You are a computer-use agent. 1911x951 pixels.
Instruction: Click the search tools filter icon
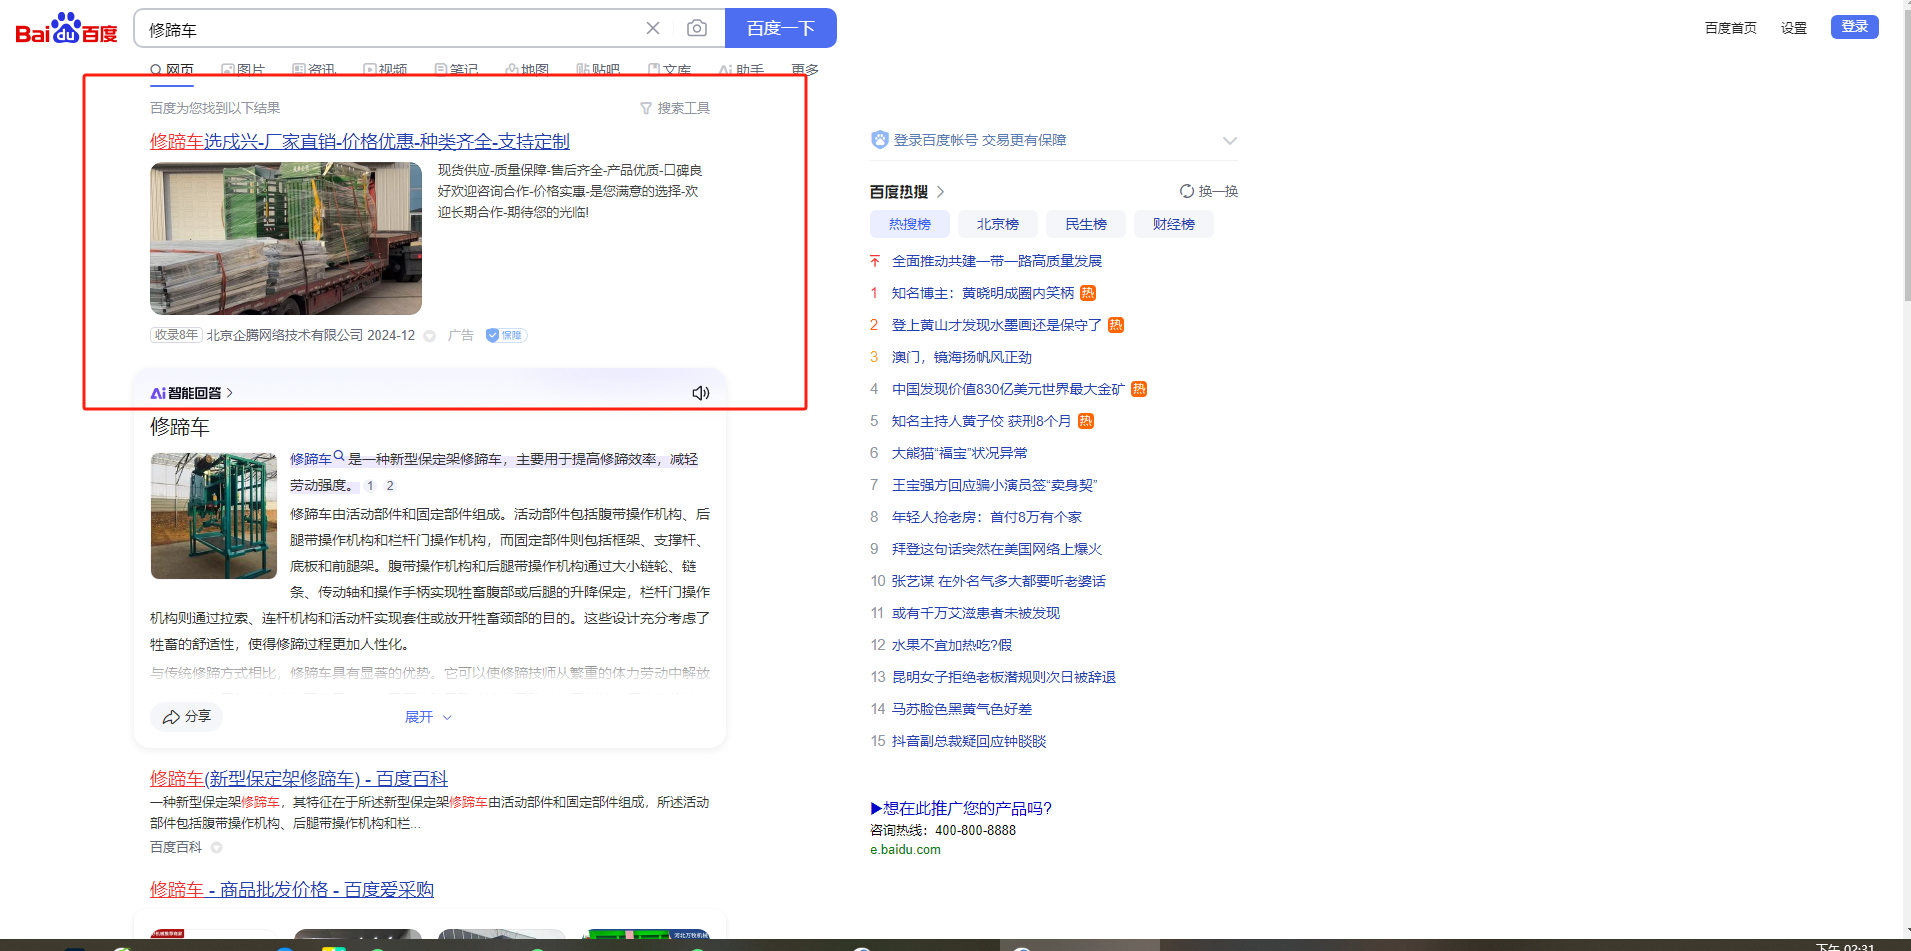click(646, 108)
